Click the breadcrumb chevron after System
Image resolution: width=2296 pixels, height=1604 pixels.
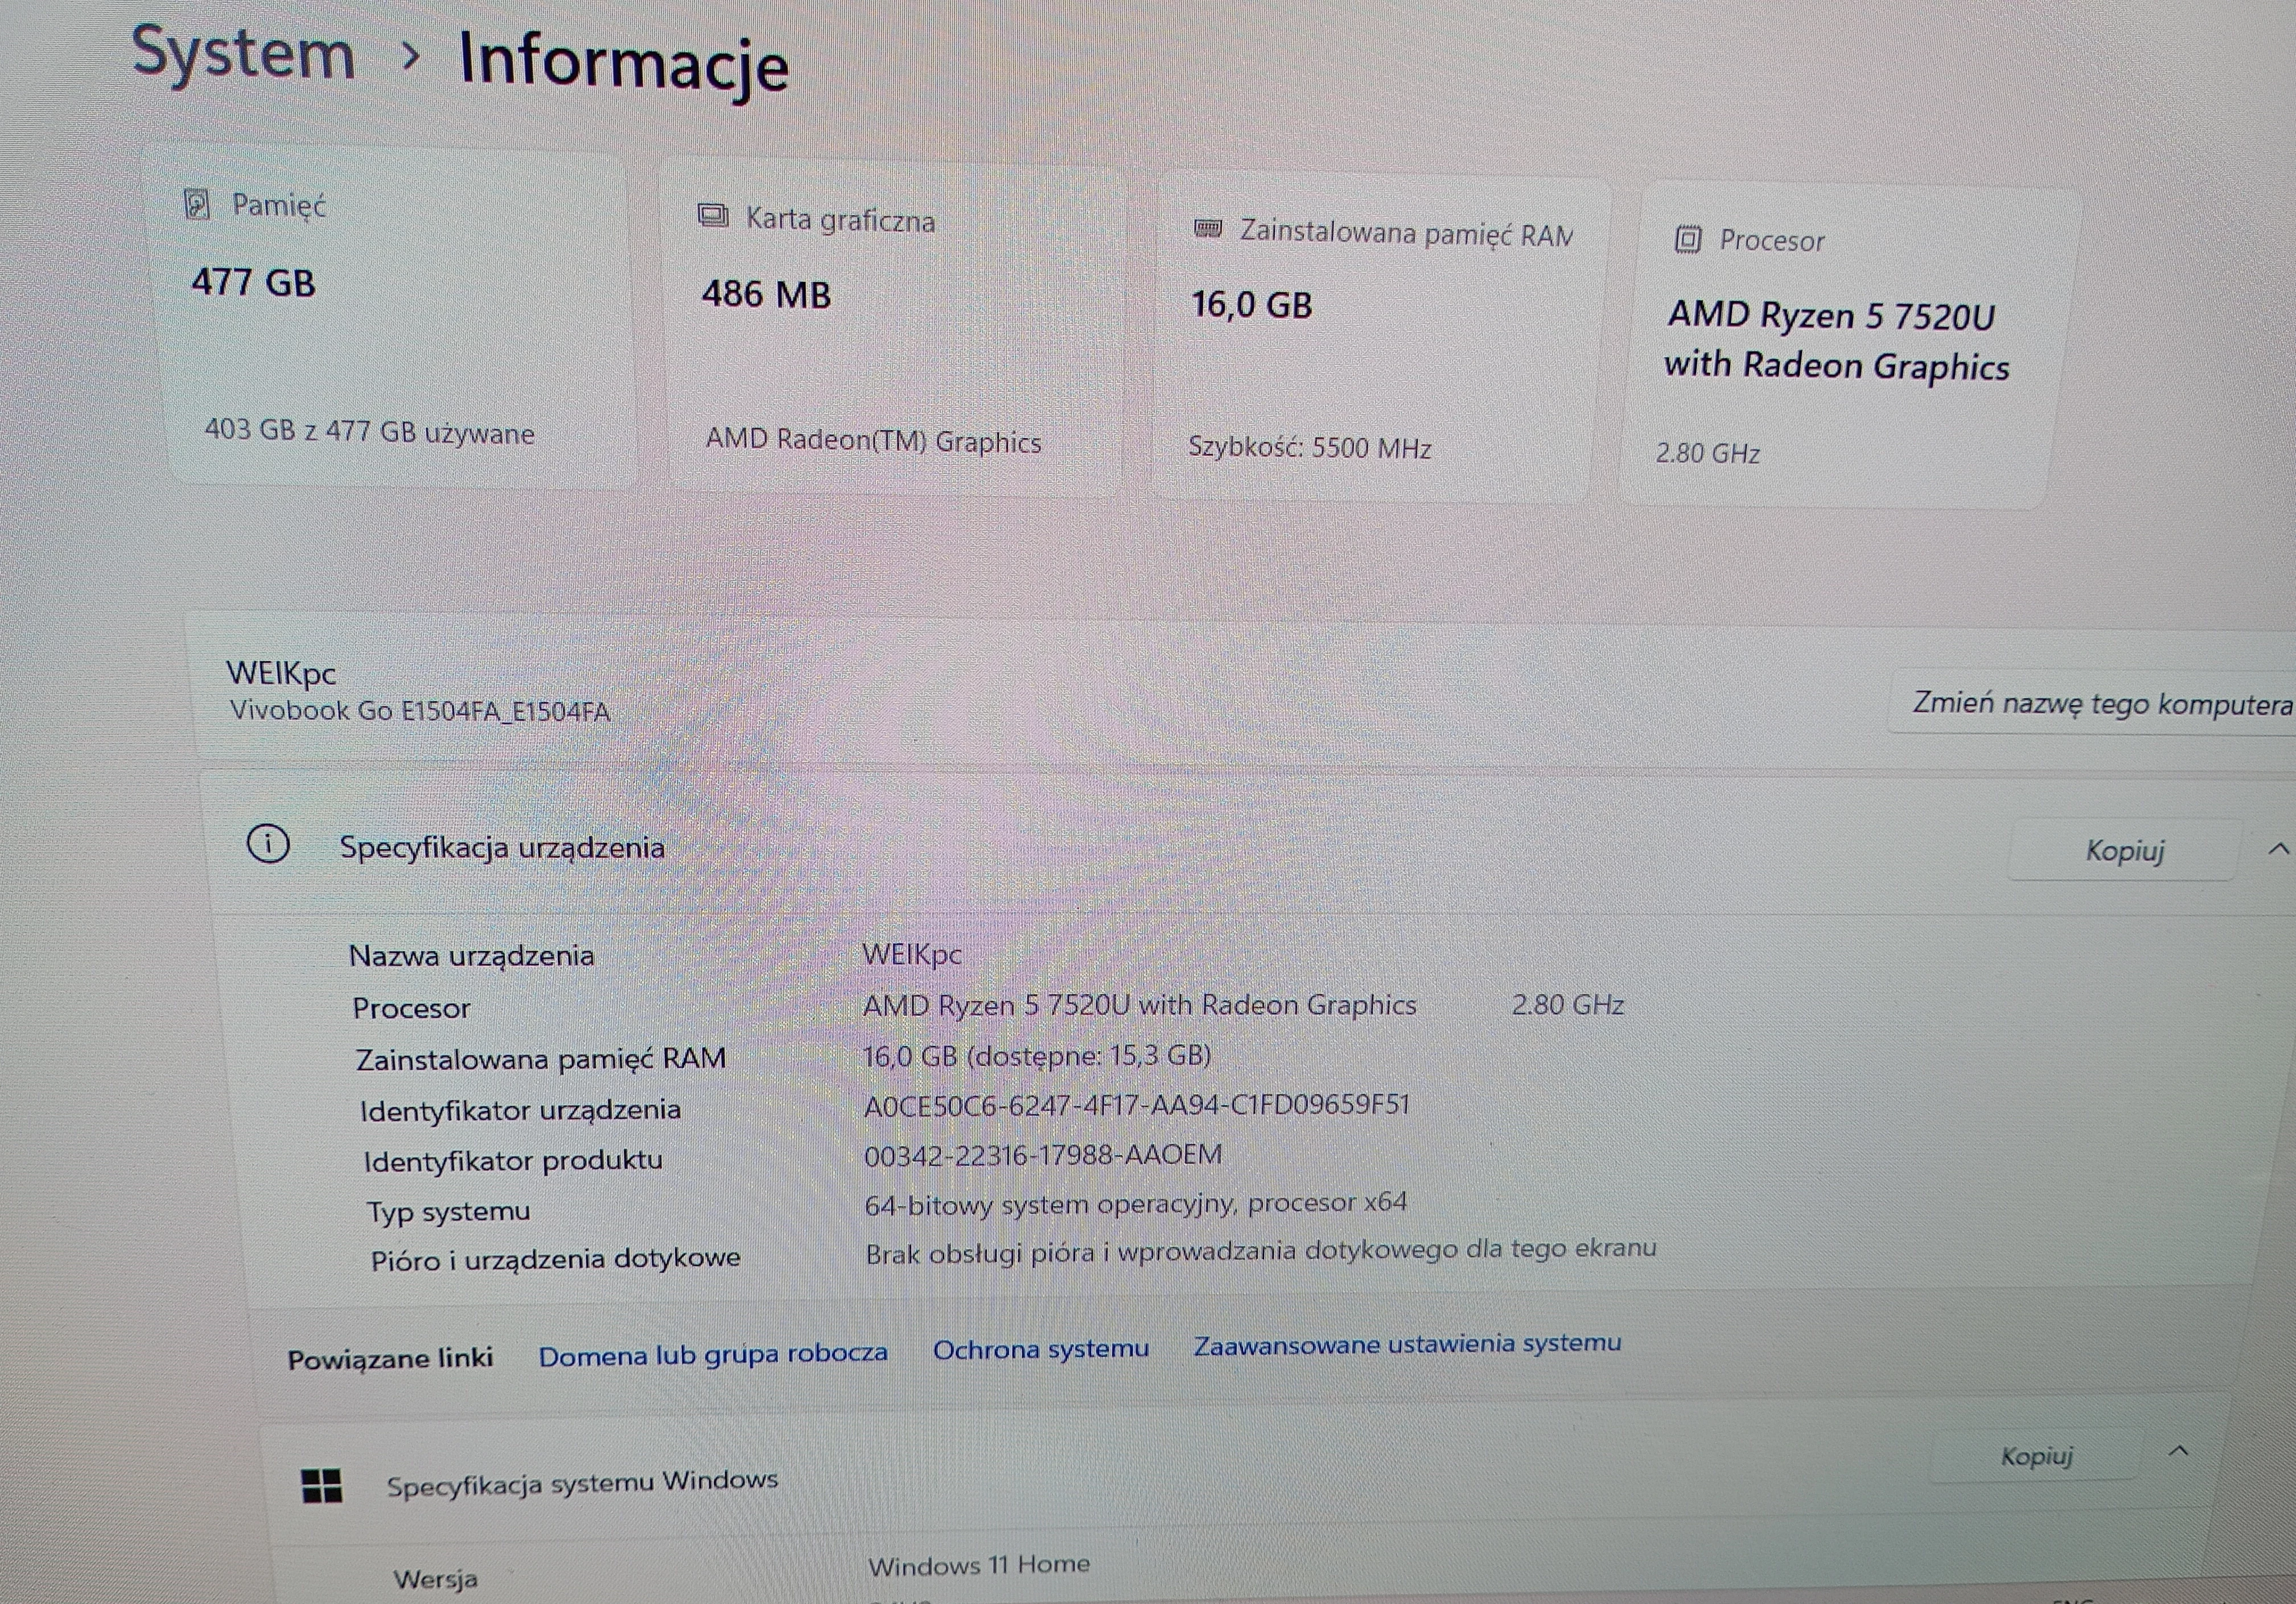[409, 56]
